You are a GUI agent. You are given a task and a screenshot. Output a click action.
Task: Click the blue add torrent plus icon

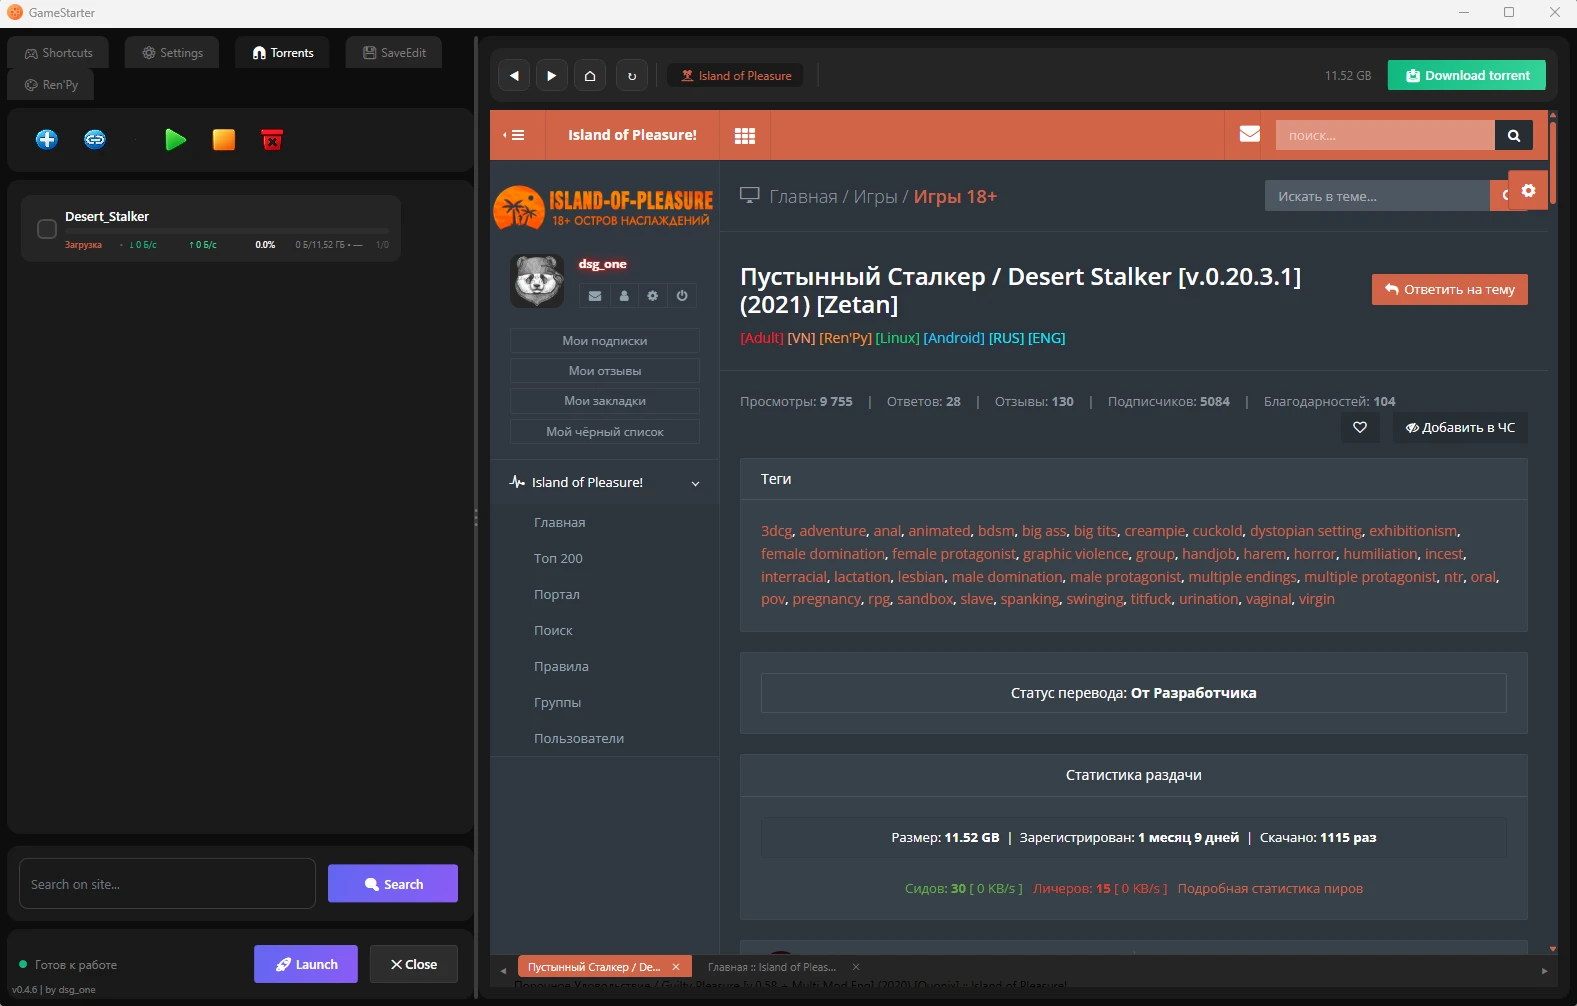tap(47, 140)
